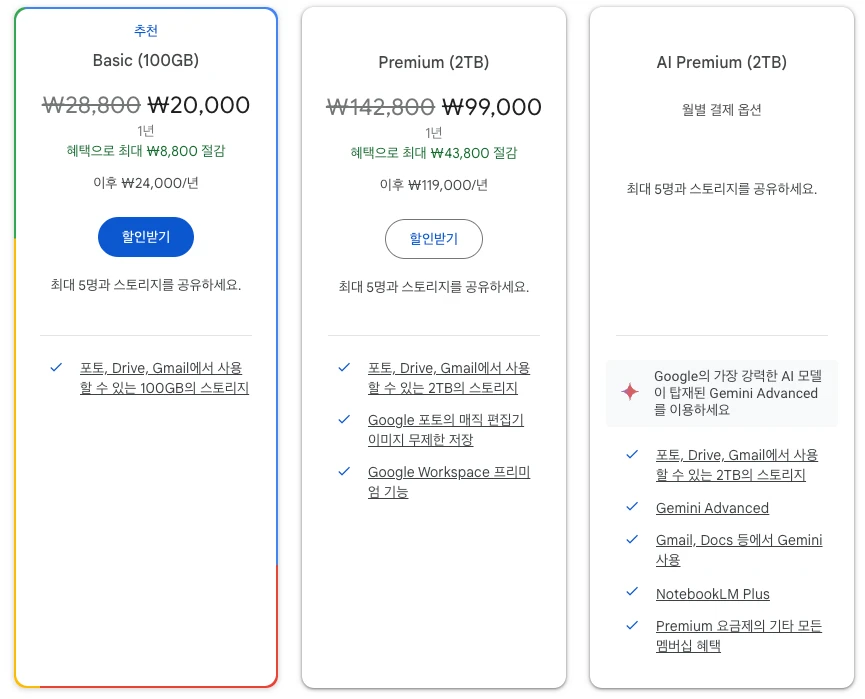
Task: Open the NotebookLM Plus link
Action: coord(713,594)
